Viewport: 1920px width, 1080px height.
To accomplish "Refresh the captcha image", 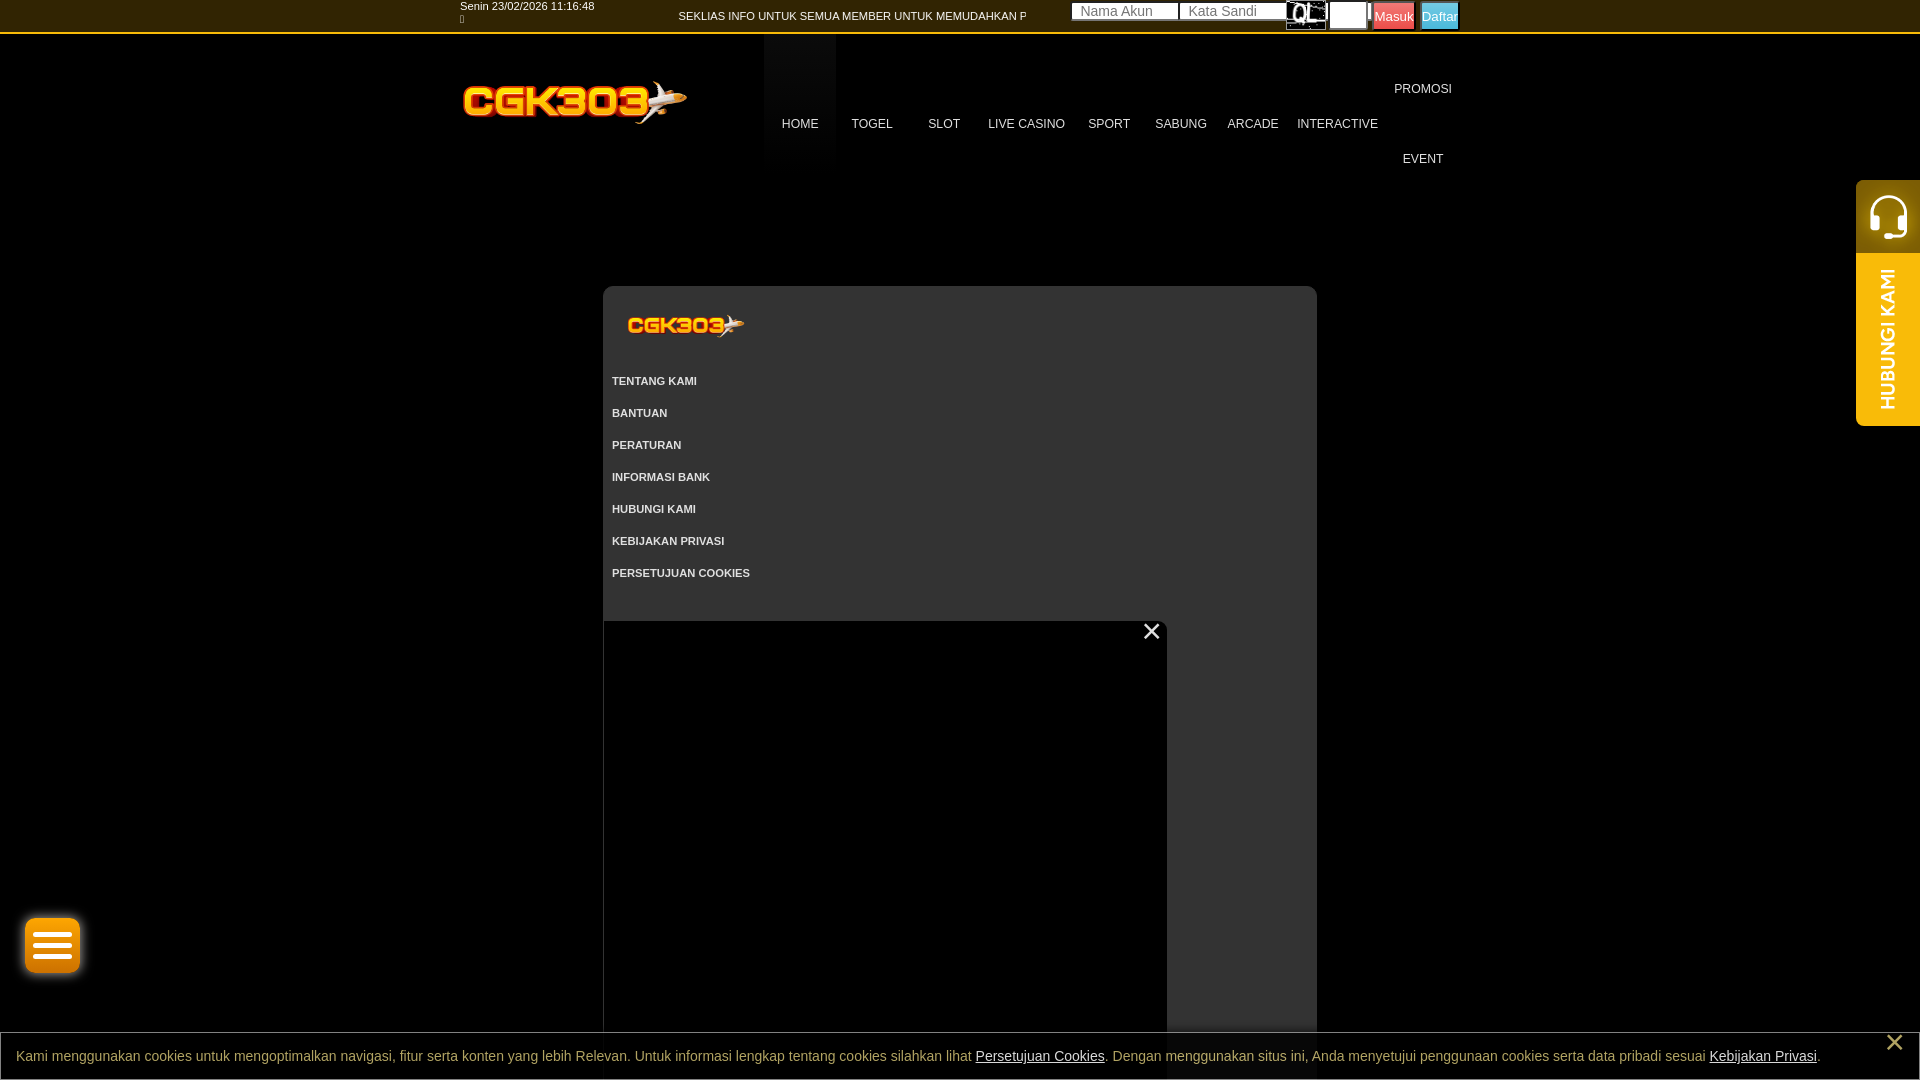I will click(x=1306, y=15).
